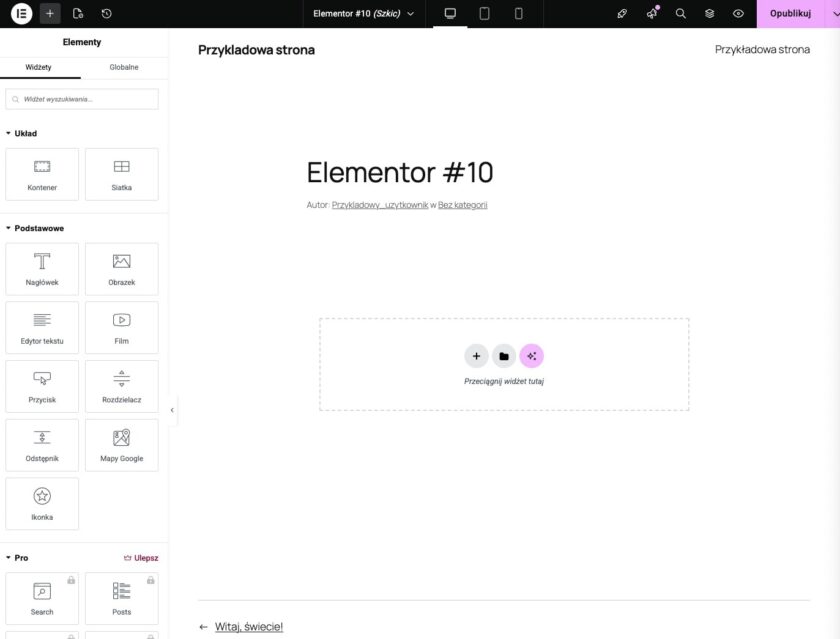Image resolution: width=840 pixels, height=639 pixels.
Task: Open the Witaj, świecie! link
Action: [250, 625]
